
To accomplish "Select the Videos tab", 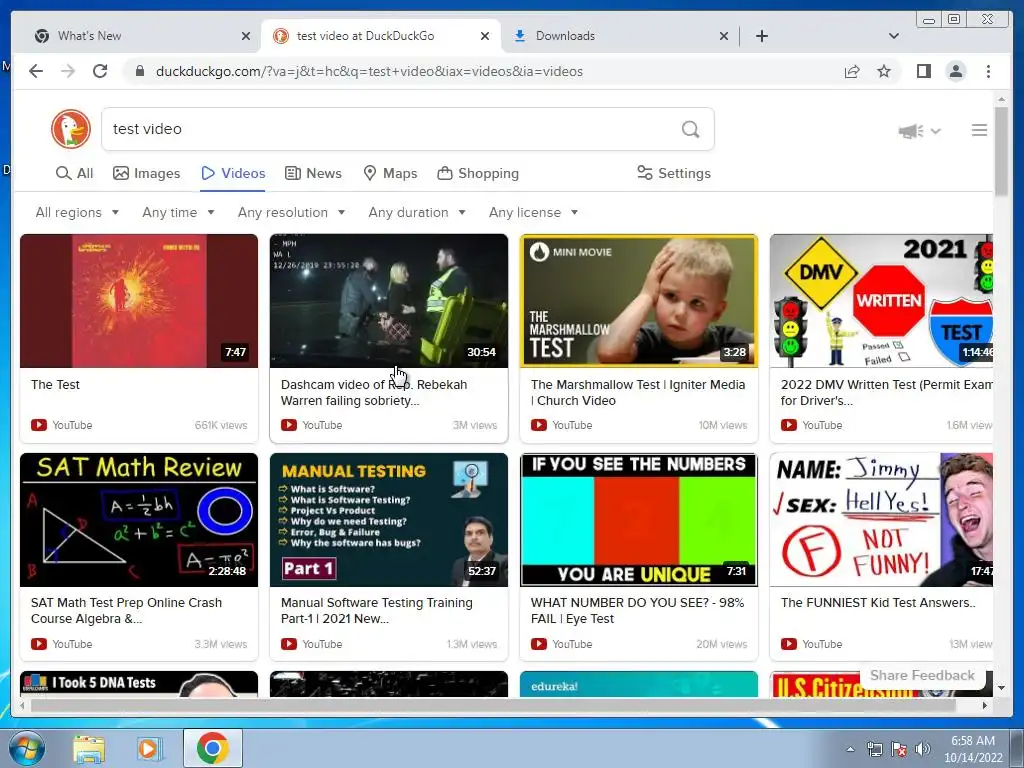I will pyautogui.click(x=233, y=173).
